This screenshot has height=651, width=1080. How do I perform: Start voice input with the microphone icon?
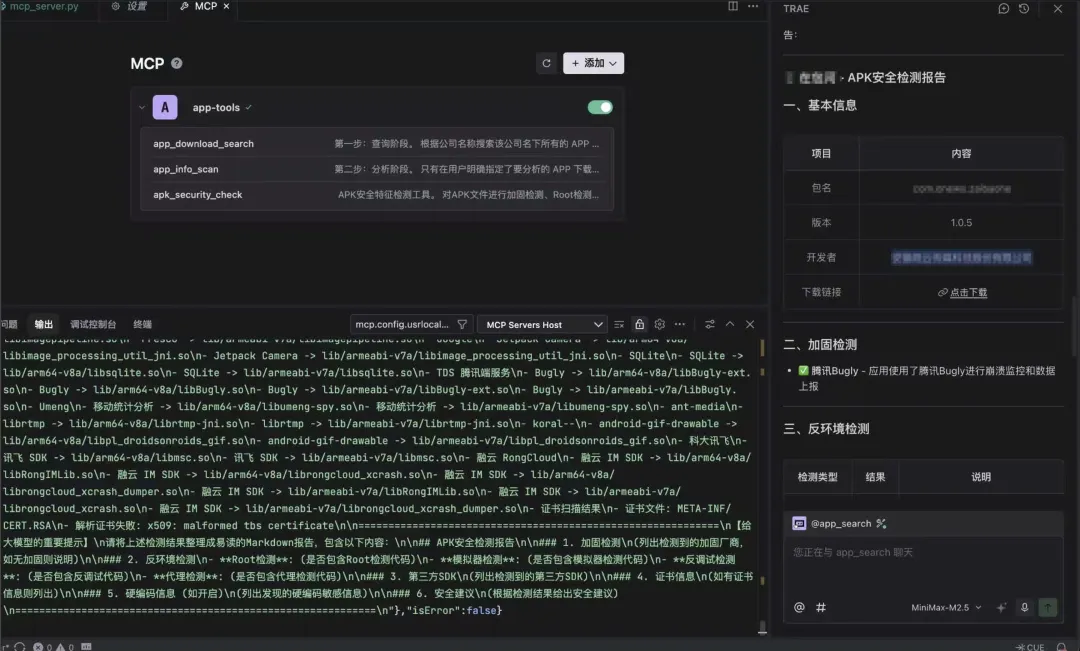(1024, 608)
